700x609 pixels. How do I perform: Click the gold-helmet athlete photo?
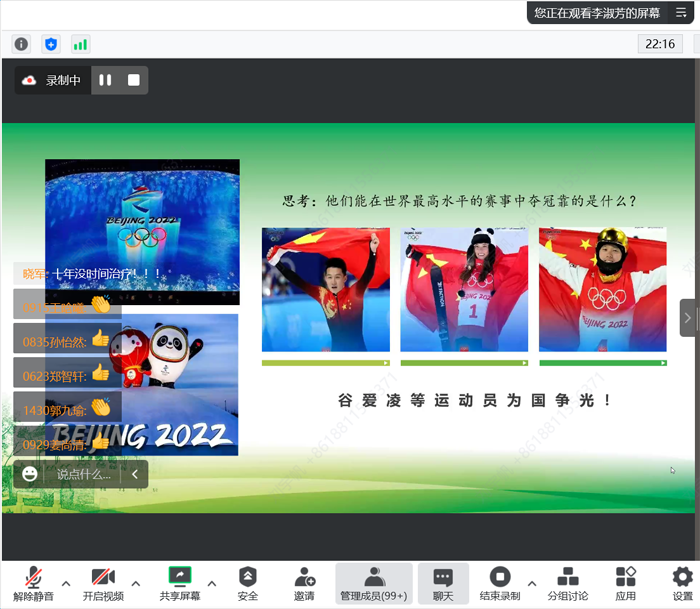coord(603,290)
